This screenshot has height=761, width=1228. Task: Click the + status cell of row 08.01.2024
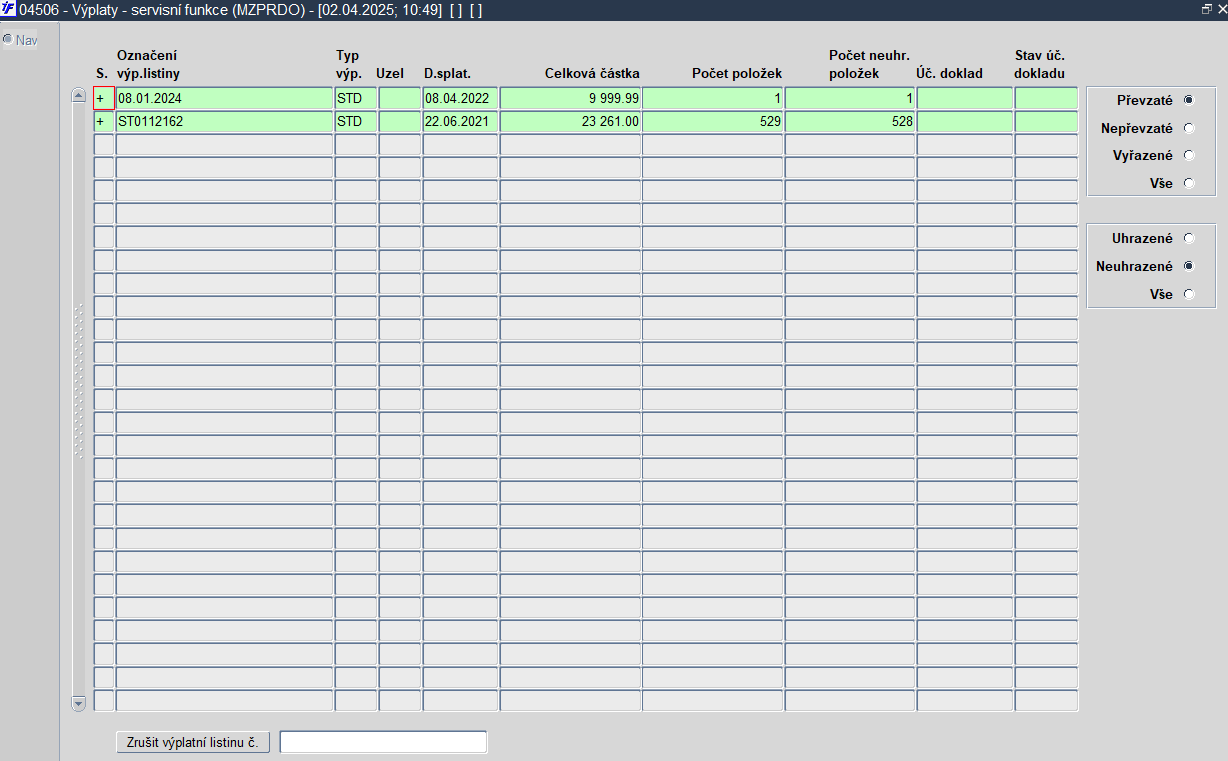[104, 98]
